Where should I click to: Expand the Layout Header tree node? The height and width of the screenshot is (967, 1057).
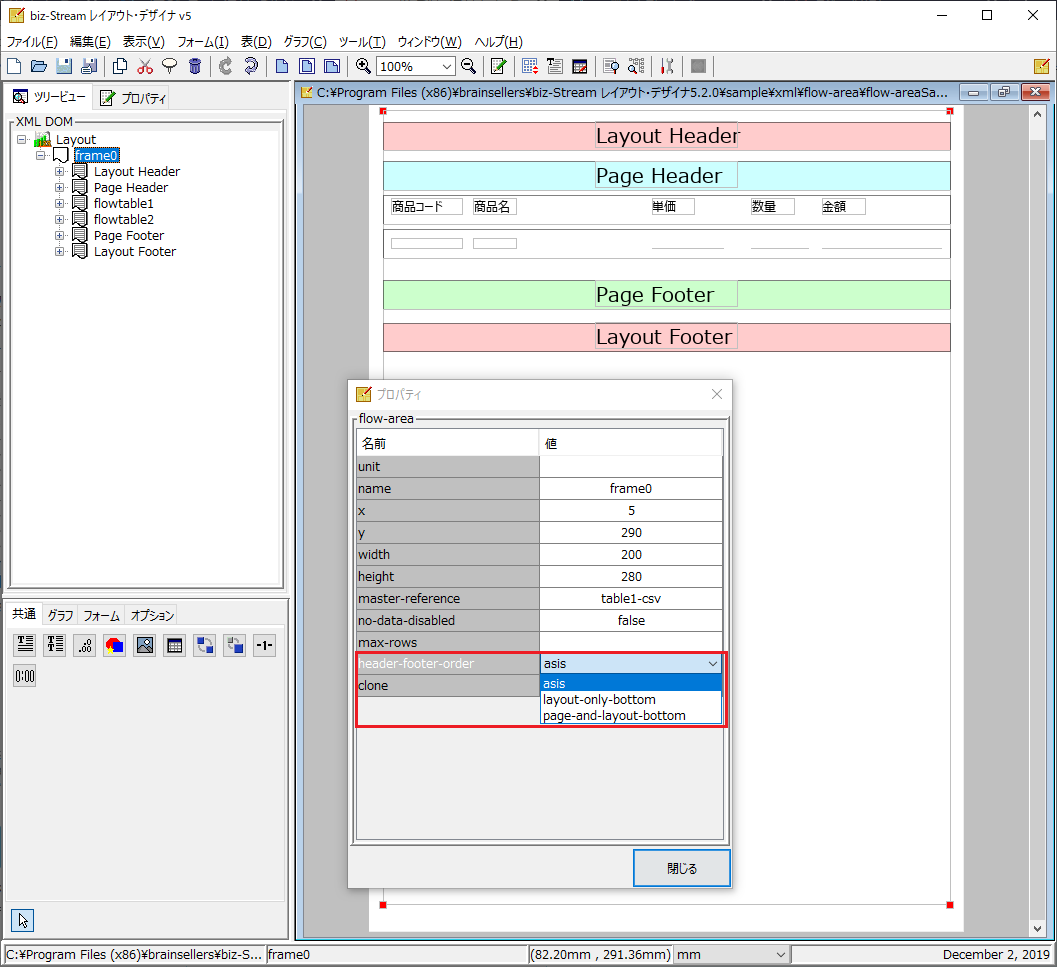click(x=59, y=171)
